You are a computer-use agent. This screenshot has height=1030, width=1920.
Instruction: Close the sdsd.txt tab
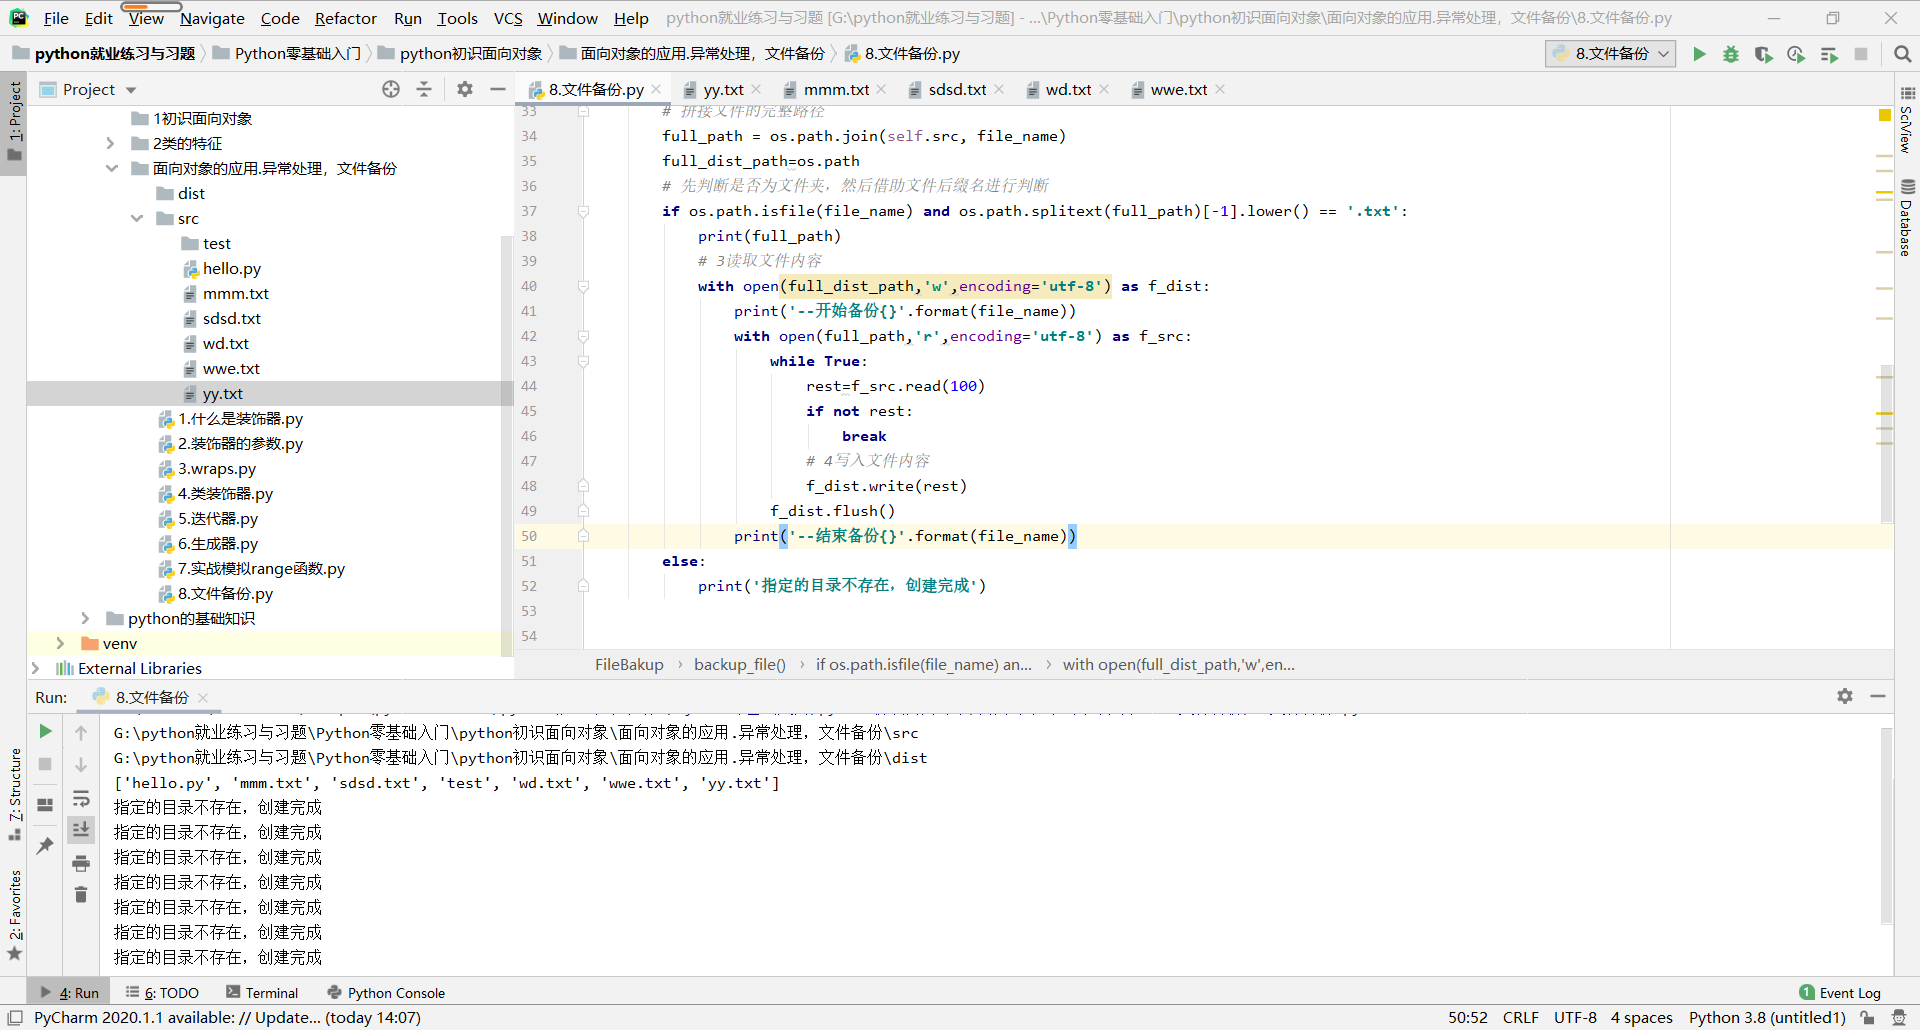(999, 89)
